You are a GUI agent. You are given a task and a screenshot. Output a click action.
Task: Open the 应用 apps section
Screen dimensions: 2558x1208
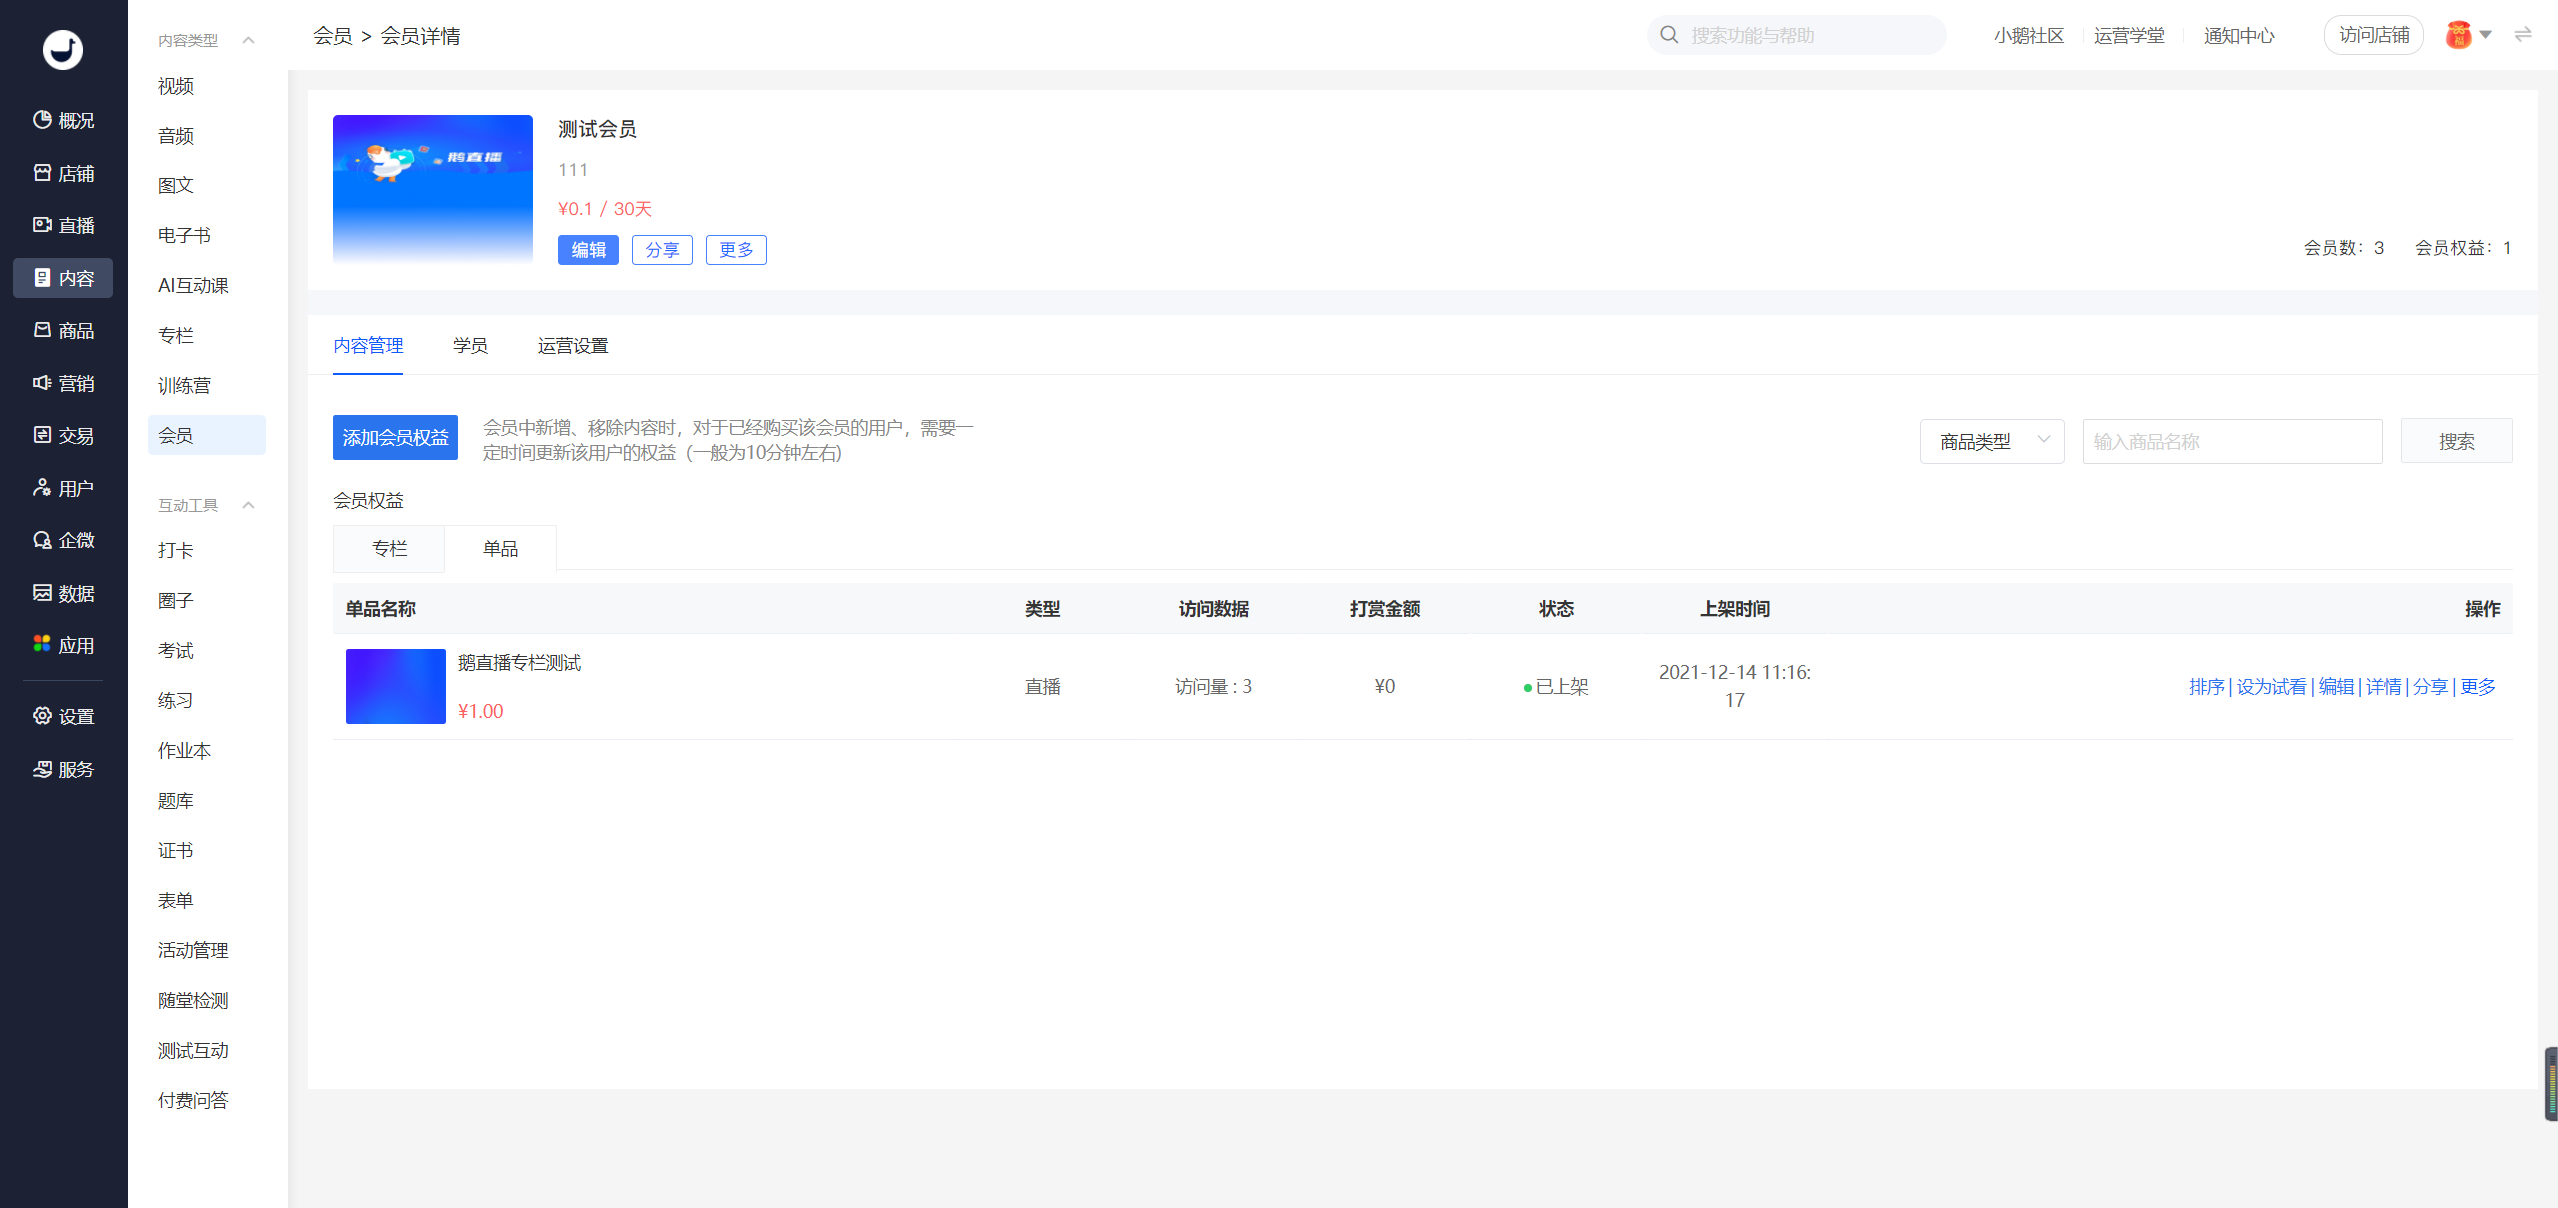(63, 645)
